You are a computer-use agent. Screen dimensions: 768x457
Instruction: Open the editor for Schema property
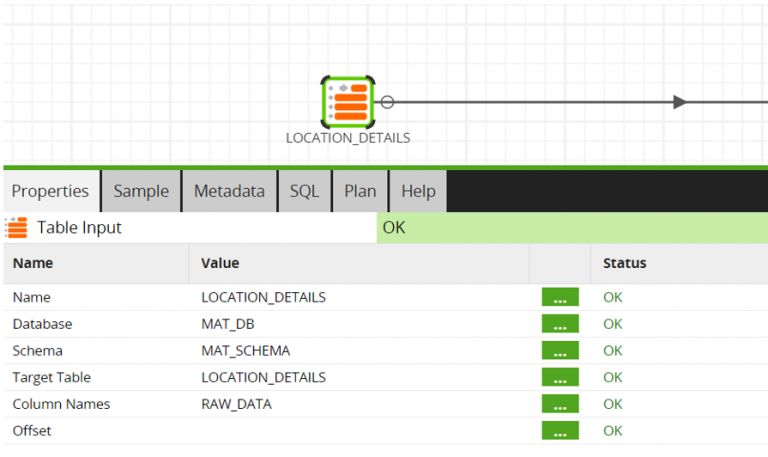point(560,351)
